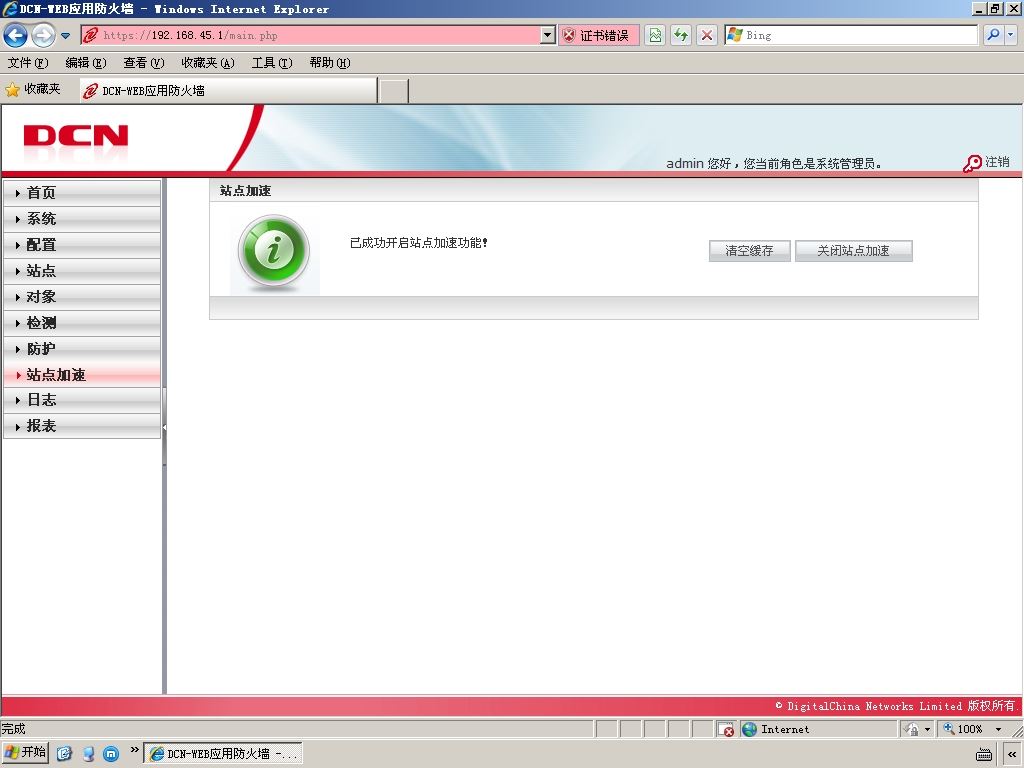Open the 文件(F) menu
The height and width of the screenshot is (768, 1024).
coord(28,63)
